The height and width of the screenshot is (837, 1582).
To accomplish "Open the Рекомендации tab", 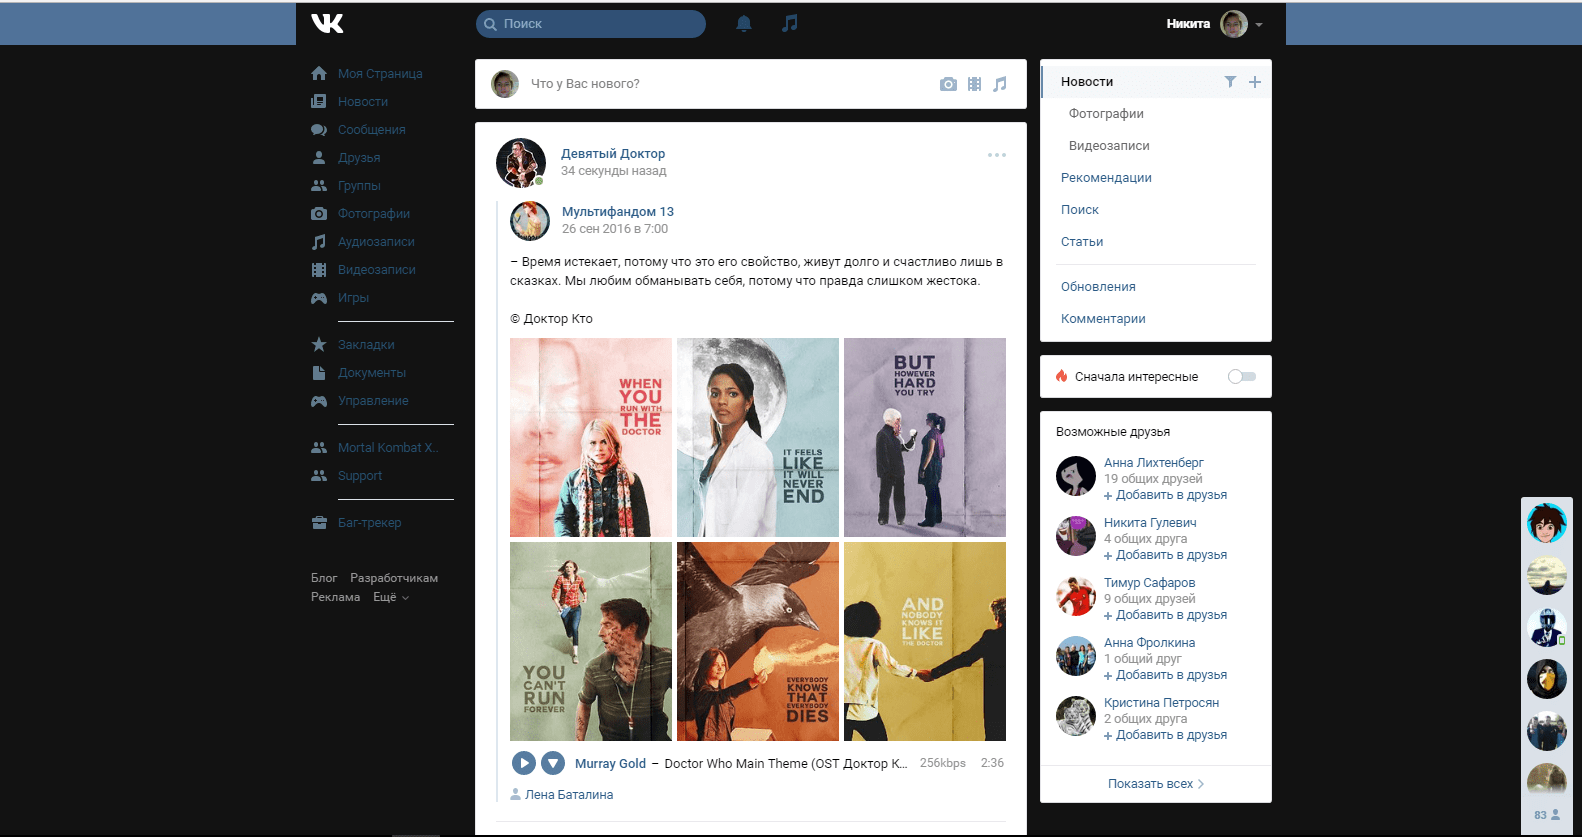I will point(1106,177).
